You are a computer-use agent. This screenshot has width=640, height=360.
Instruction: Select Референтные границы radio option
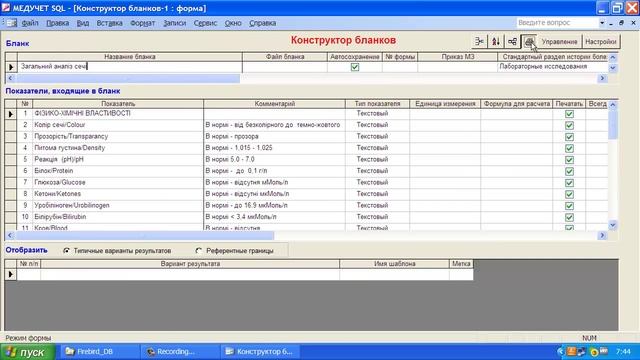[199, 251]
